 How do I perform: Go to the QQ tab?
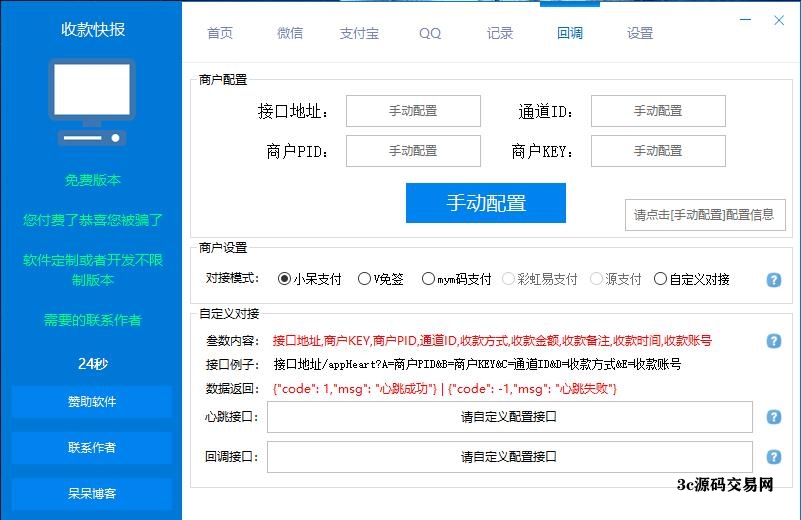[x=430, y=33]
